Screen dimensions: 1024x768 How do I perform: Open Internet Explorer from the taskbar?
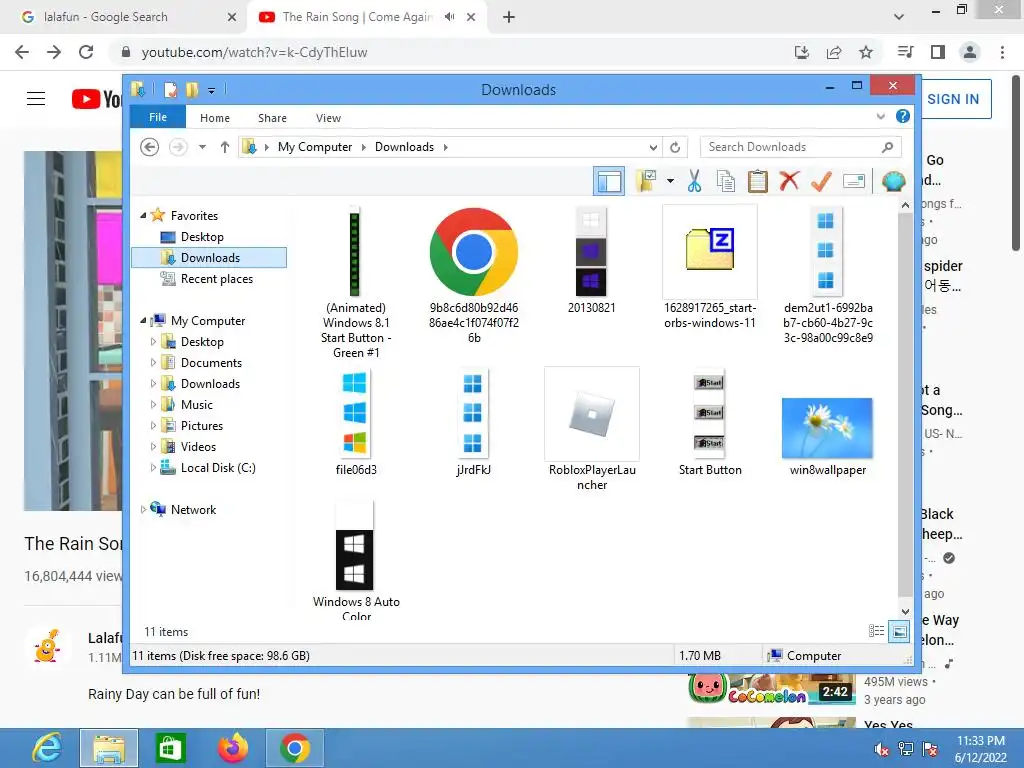click(47, 748)
